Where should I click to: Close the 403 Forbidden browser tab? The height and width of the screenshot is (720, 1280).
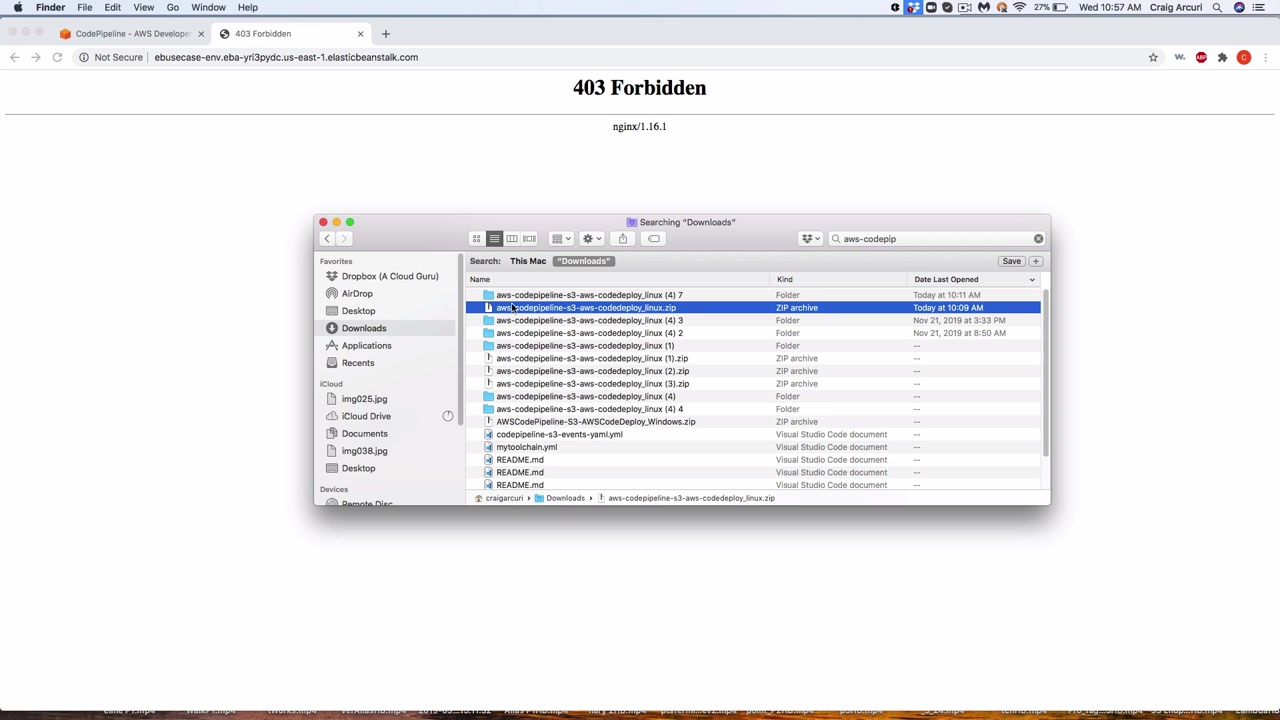[360, 34]
